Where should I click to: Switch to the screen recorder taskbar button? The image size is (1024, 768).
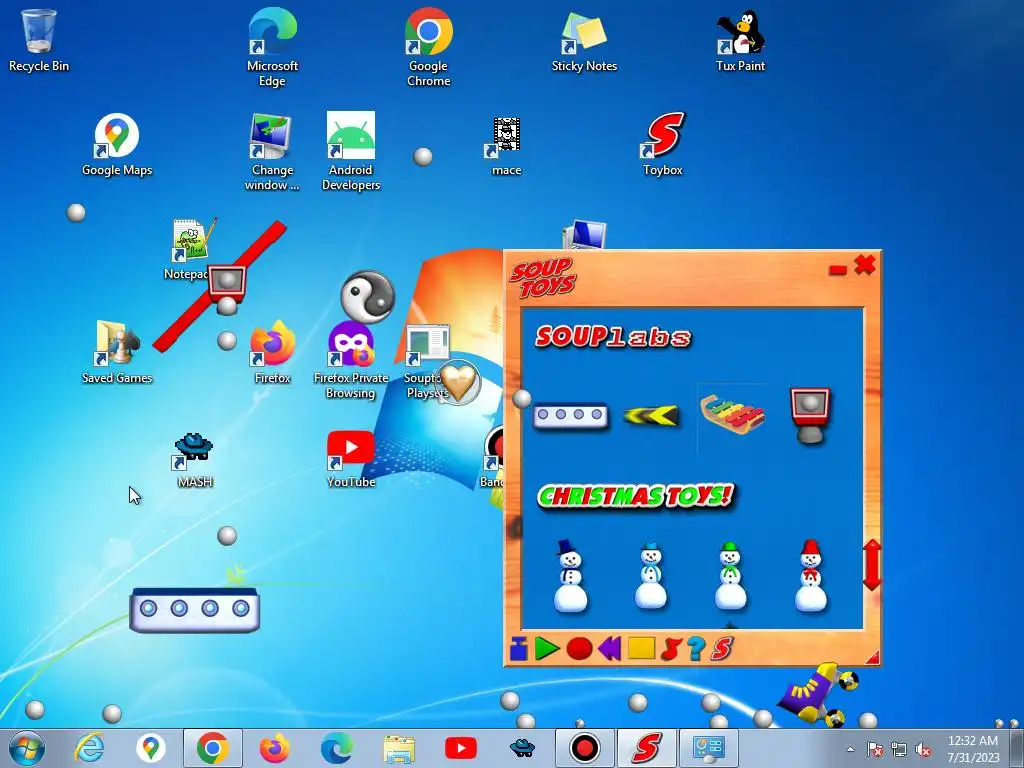click(x=584, y=748)
